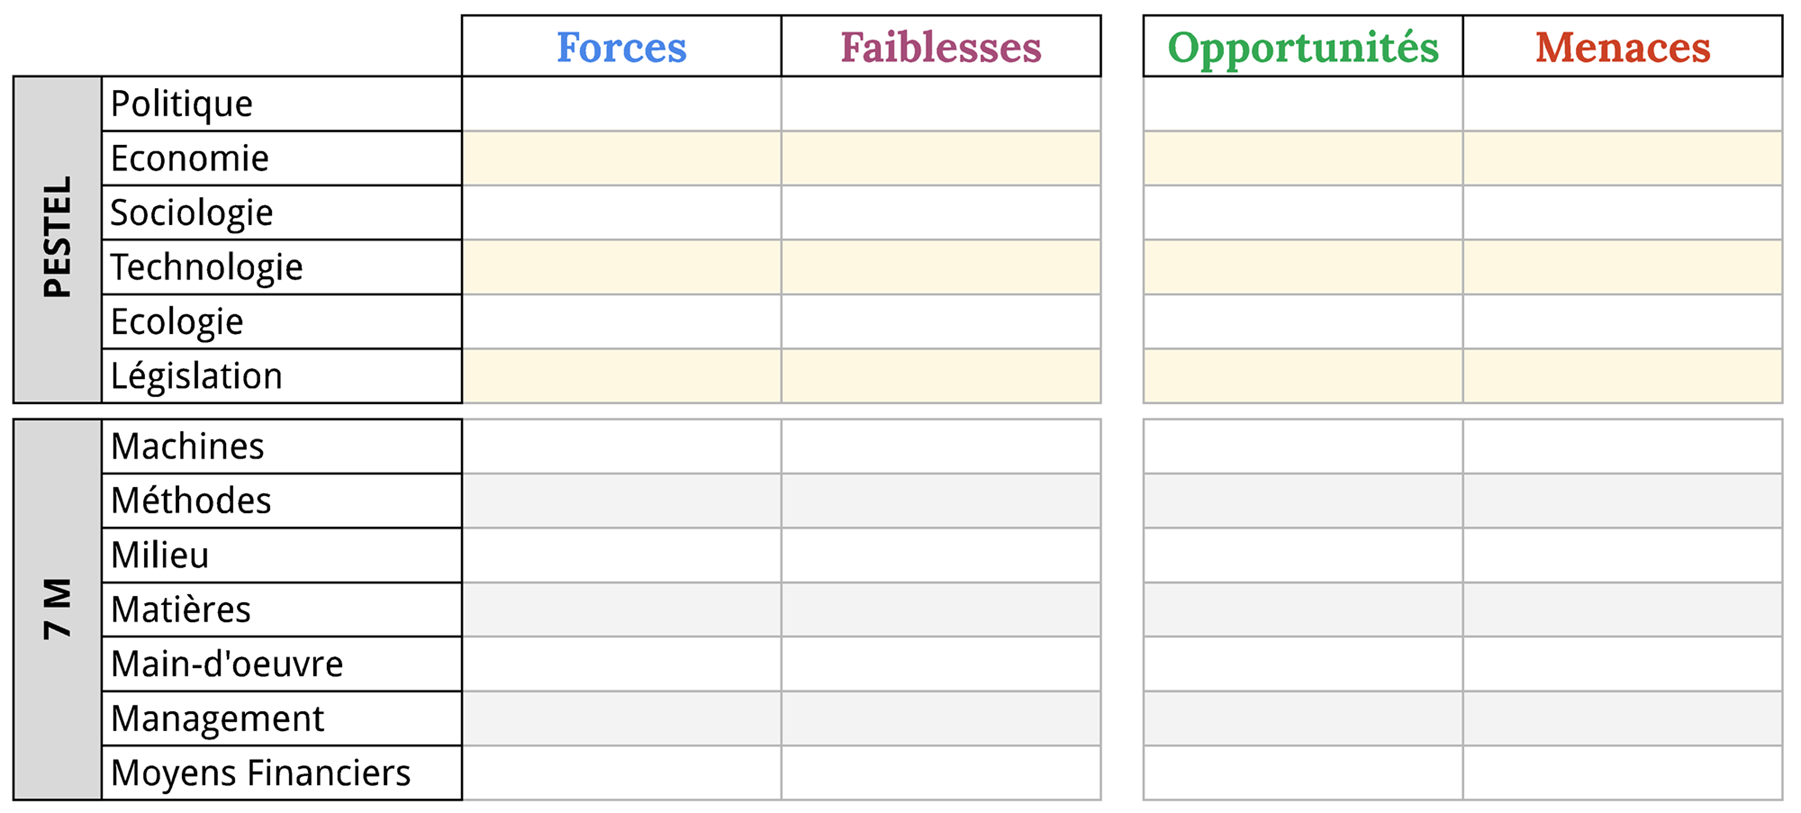1801x813 pixels.
Task: Select the Faiblesses column header
Action: coord(940,47)
